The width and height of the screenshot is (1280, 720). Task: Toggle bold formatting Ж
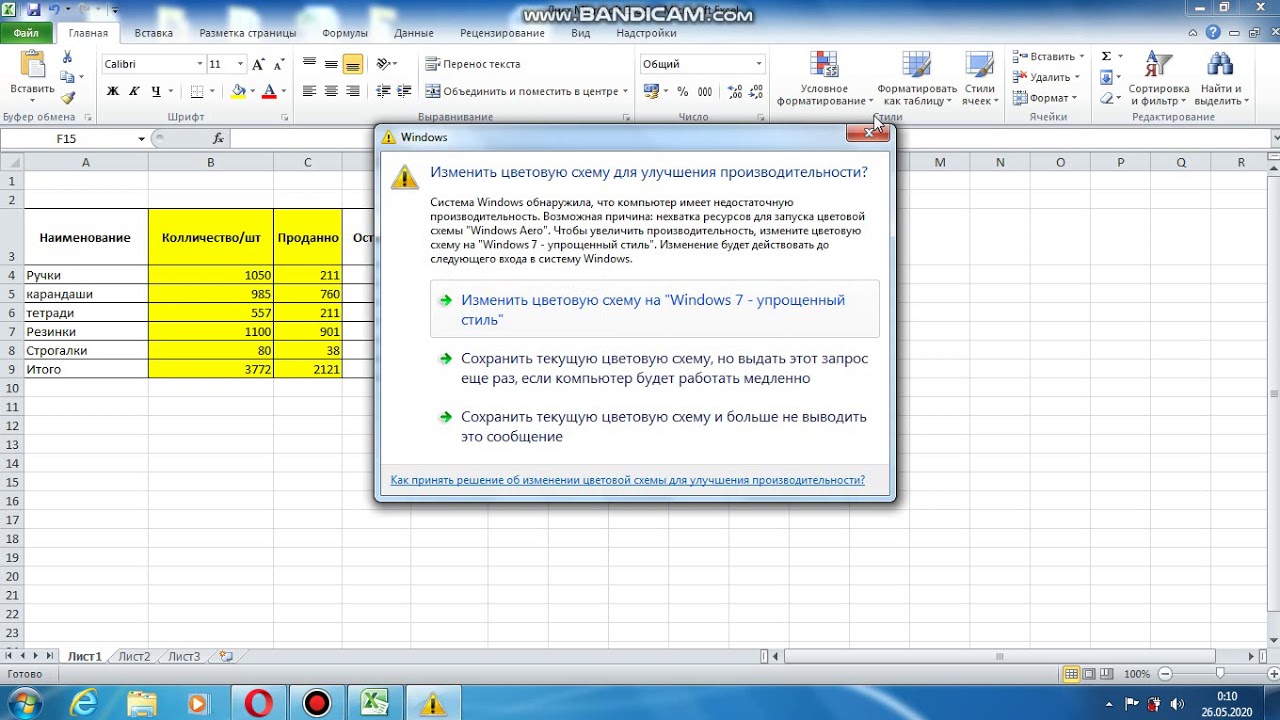point(113,91)
